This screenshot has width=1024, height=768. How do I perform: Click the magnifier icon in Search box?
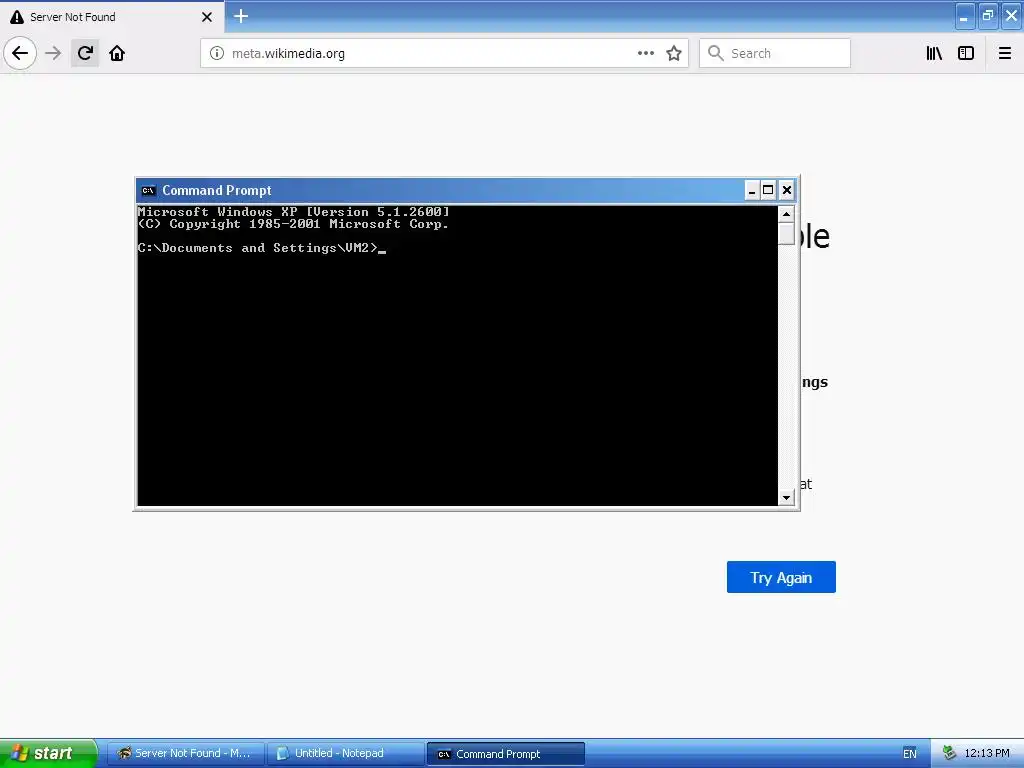click(x=716, y=54)
